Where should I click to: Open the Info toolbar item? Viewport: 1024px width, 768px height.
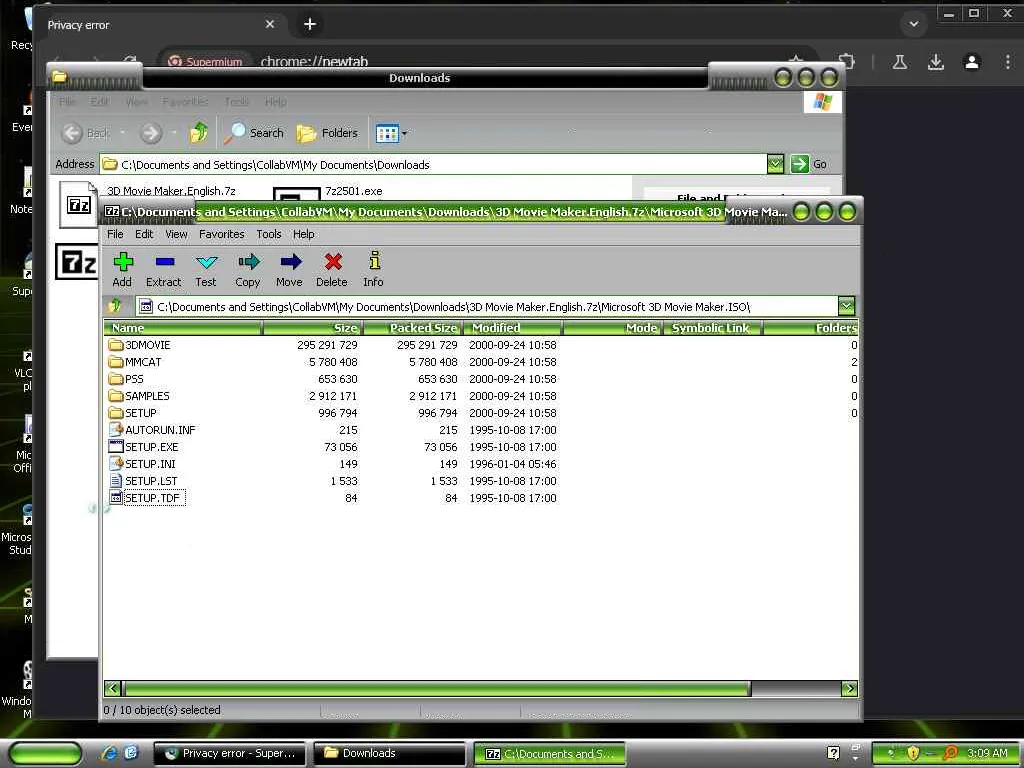click(374, 270)
